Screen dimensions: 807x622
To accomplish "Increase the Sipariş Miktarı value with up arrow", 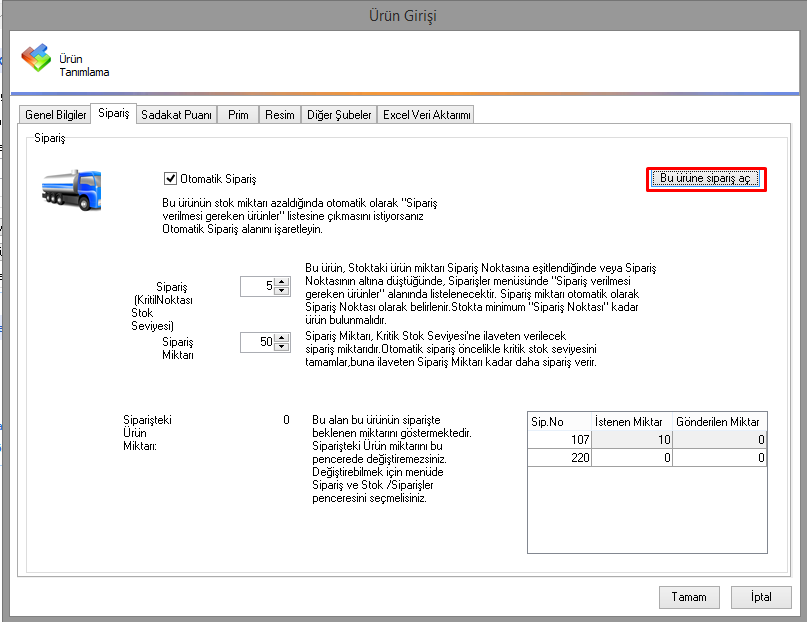I will click(x=282, y=338).
